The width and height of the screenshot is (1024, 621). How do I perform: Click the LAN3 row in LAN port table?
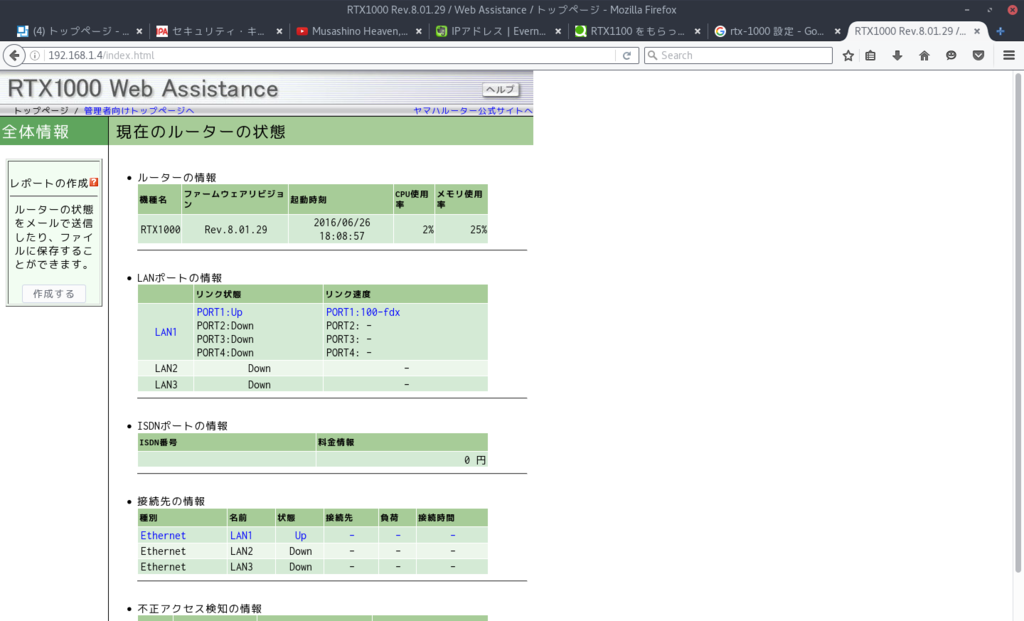point(312,385)
